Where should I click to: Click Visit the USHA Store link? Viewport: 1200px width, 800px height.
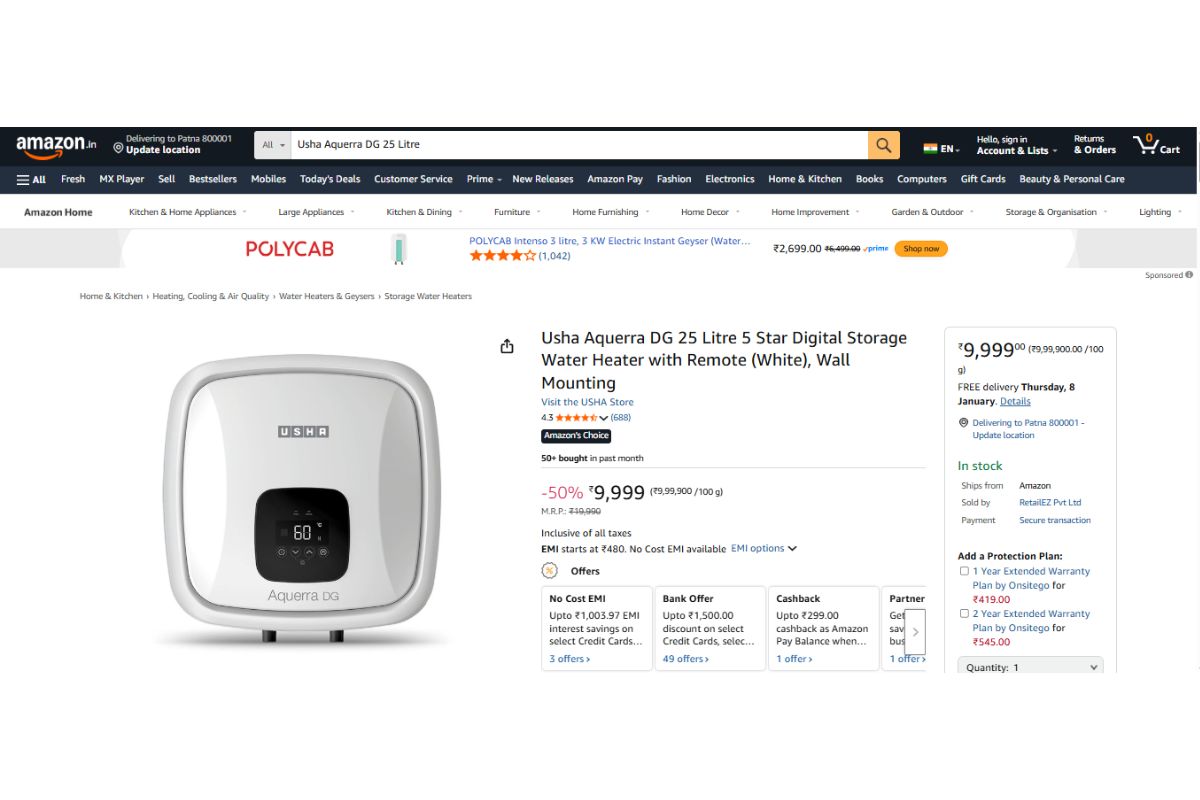587,402
